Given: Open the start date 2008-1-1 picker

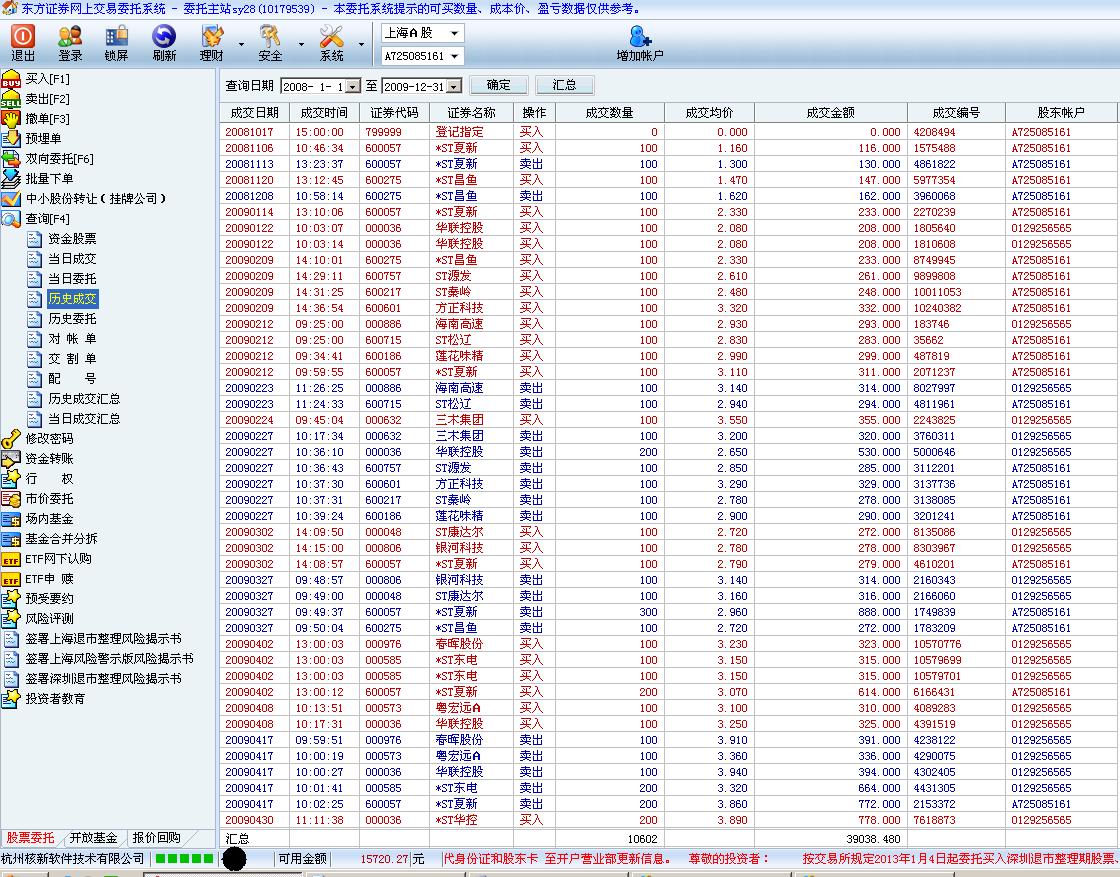Looking at the screenshot, I should click(x=353, y=86).
